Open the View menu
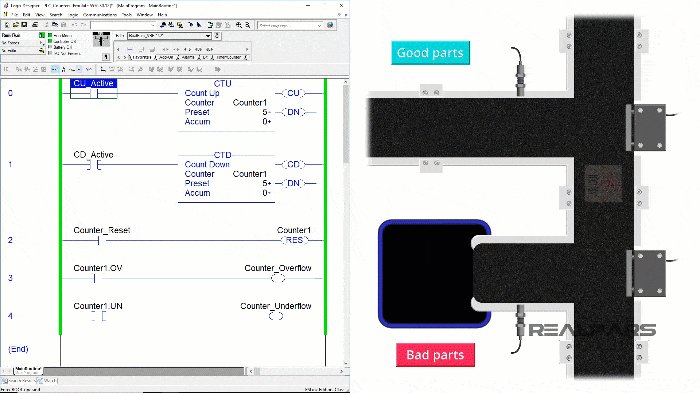The image size is (700, 393). click(x=40, y=15)
